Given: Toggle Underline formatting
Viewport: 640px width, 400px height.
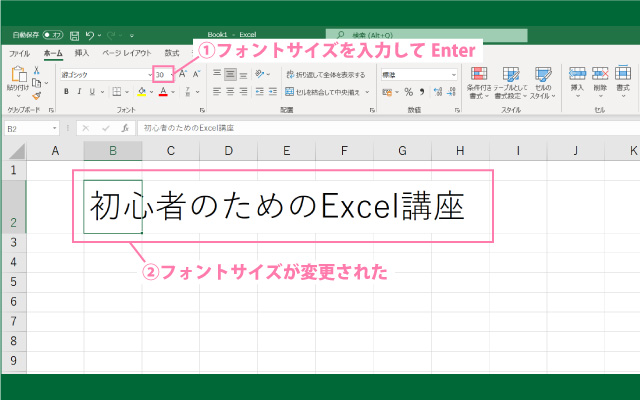Looking at the screenshot, I should pyautogui.click(x=92, y=92).
